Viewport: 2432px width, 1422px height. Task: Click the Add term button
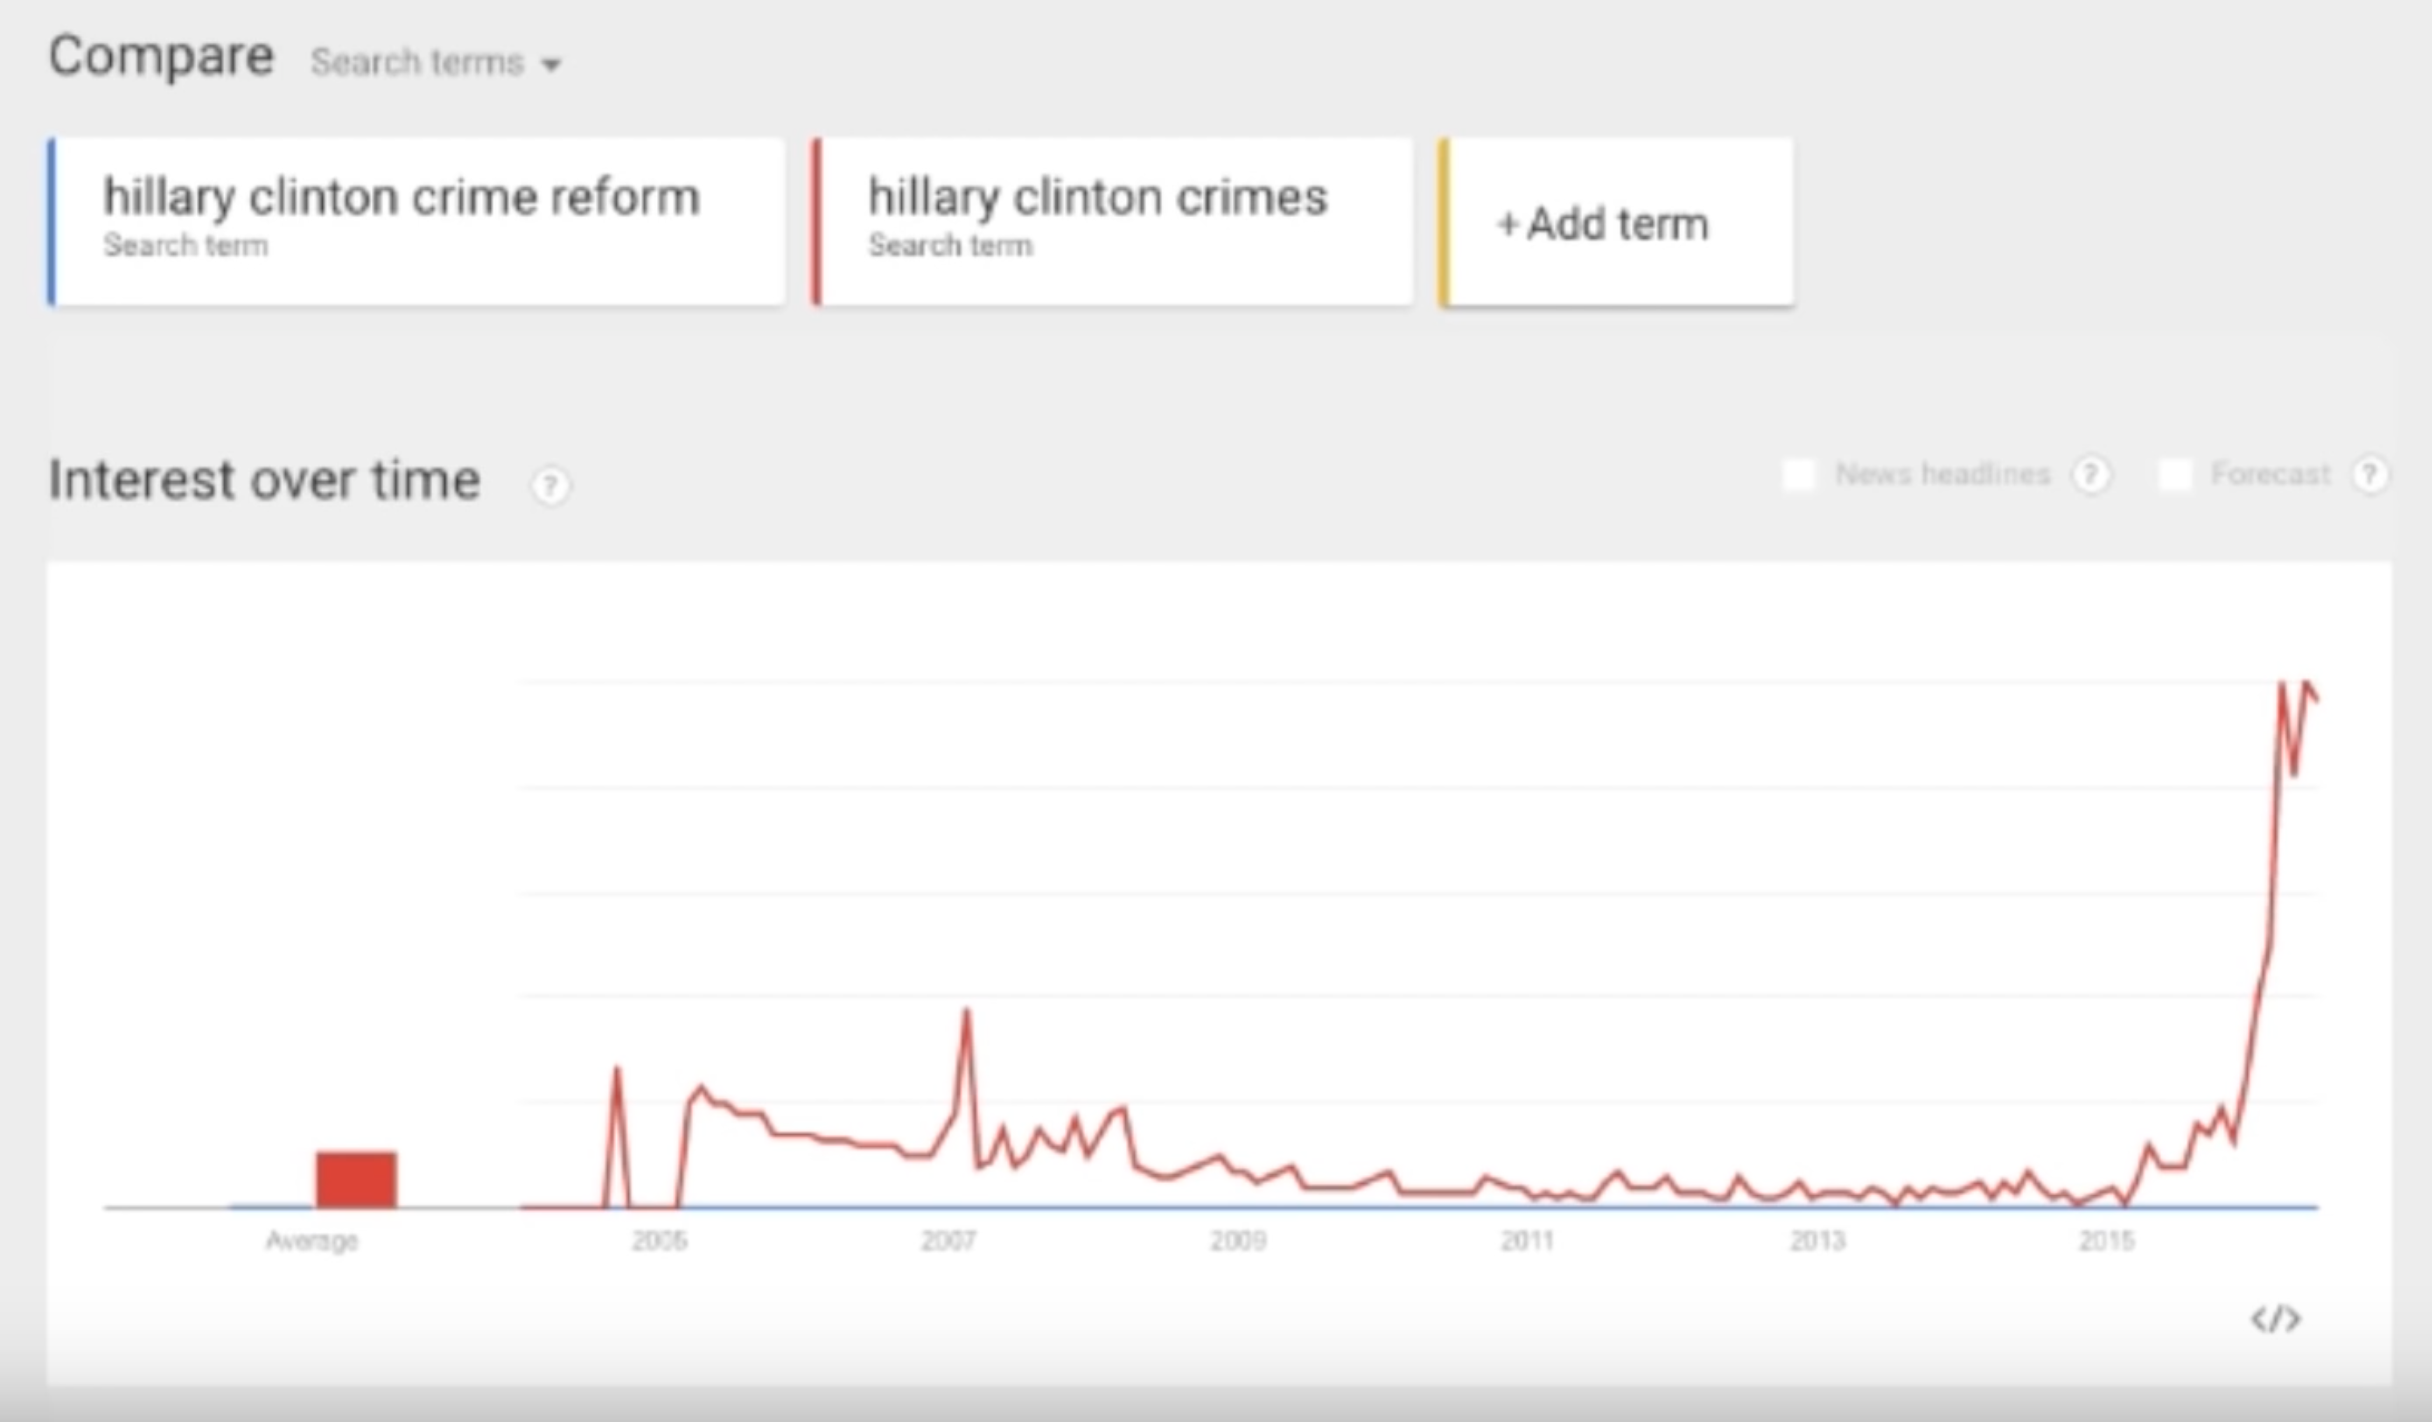pyautogui.click(x=1616, y=222)
